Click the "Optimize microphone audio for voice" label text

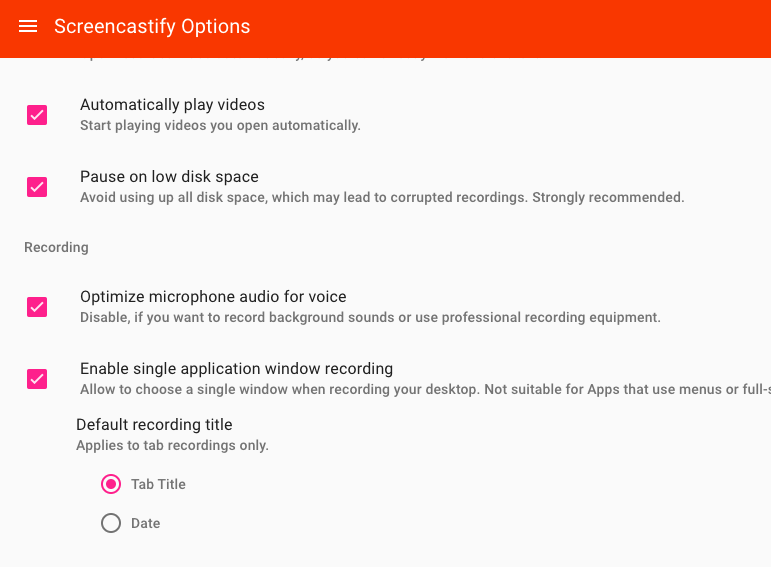[213, 297]
